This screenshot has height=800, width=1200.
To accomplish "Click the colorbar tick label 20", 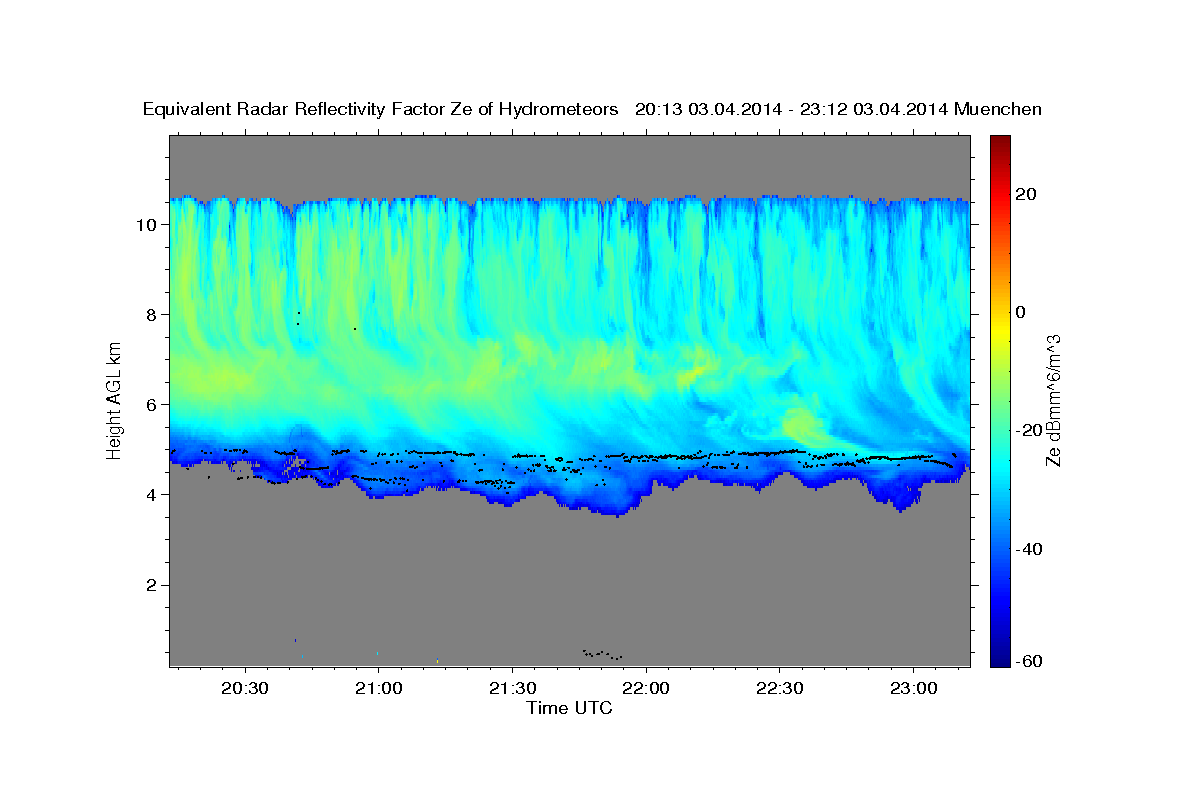I will coord(1026,194).
